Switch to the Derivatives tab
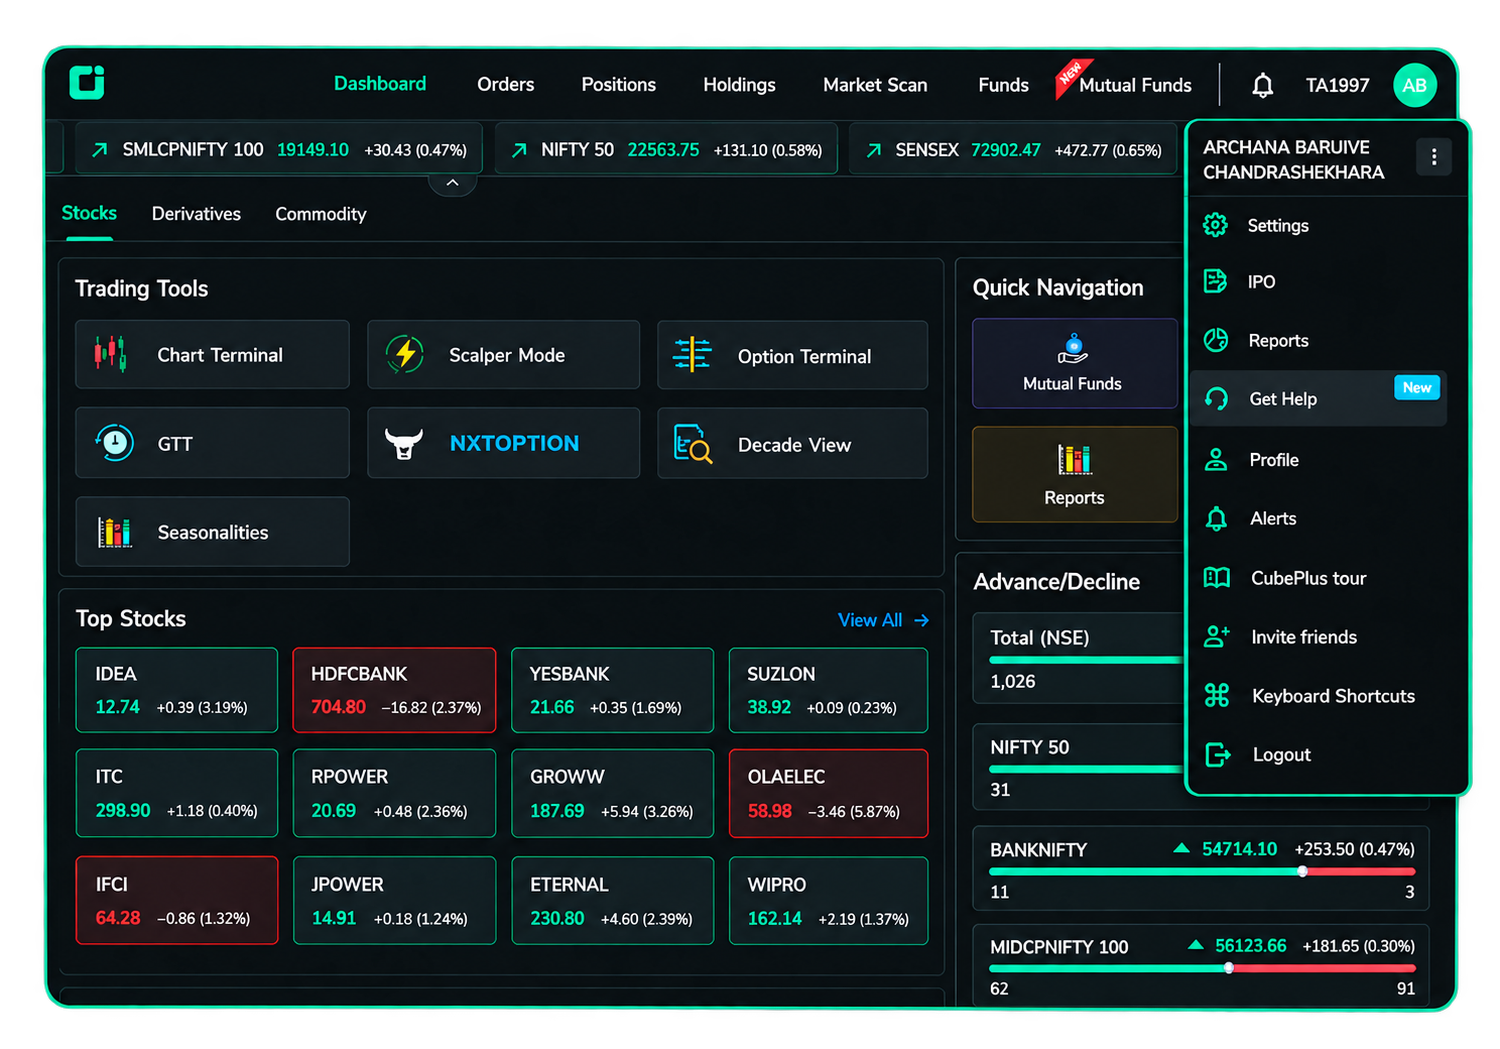Screen dimensions: 1500x1049 click(196, 214)
